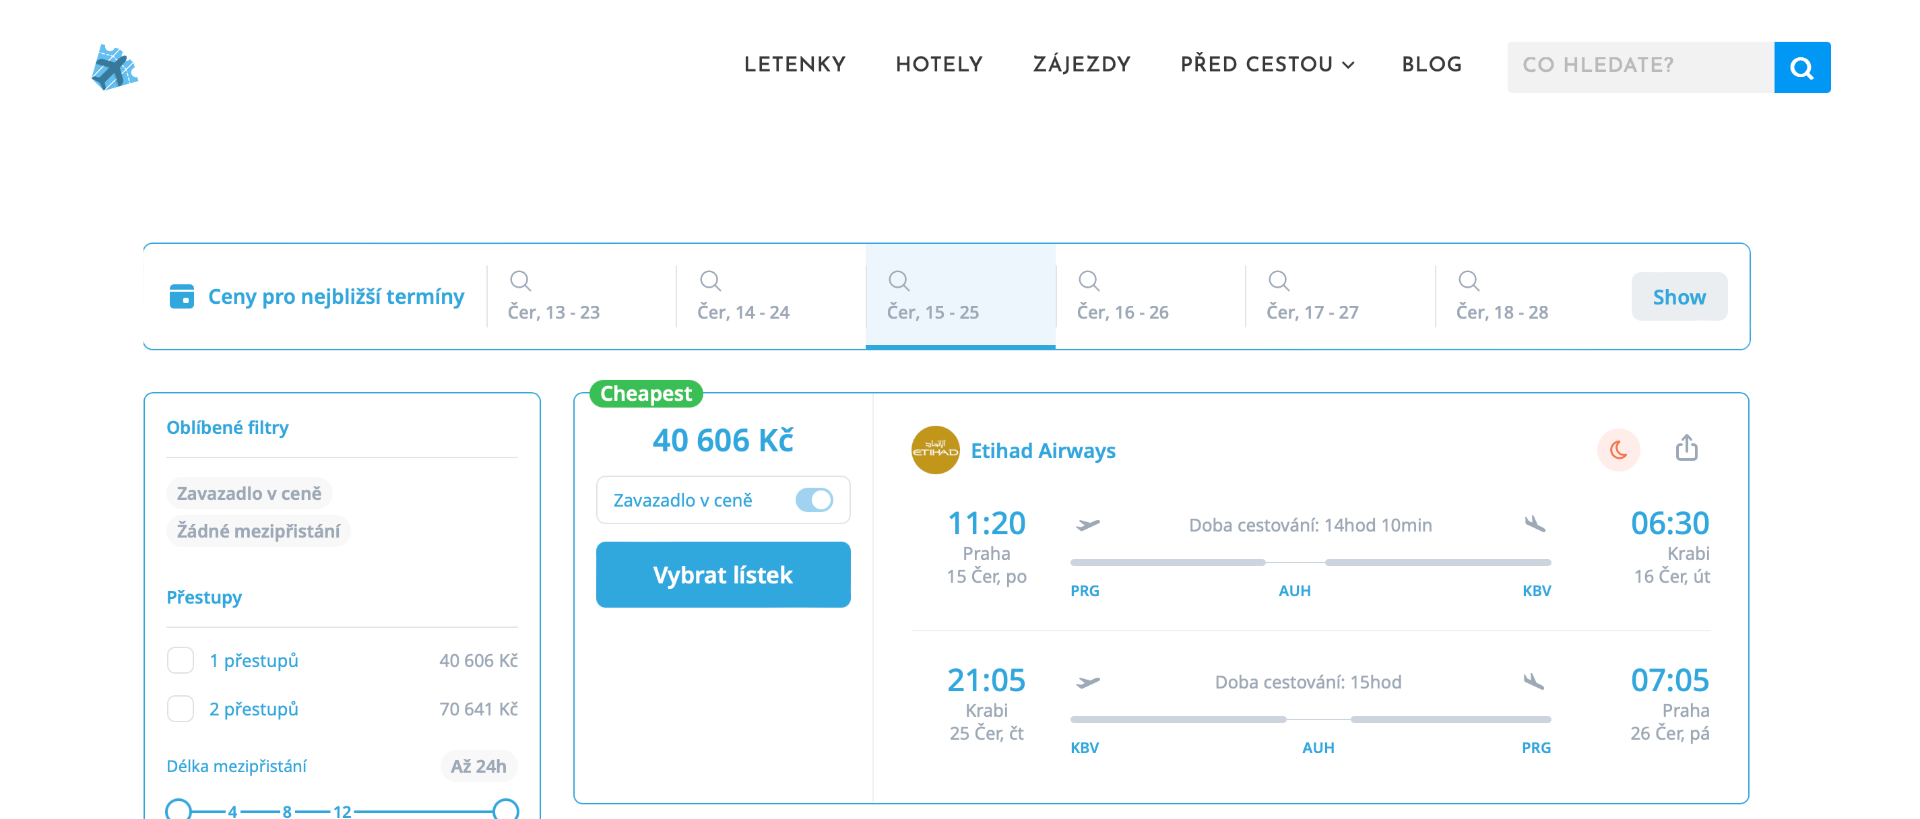1920x819 pixels.
Task: Click the magnifier above Čer, 18 - 28
Action: [x=1468, y=281]
